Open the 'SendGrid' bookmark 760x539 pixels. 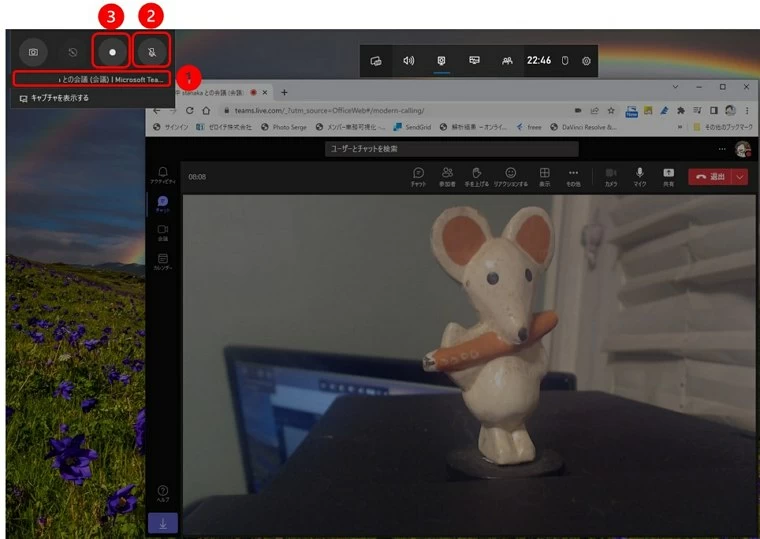tap(412, 127)
